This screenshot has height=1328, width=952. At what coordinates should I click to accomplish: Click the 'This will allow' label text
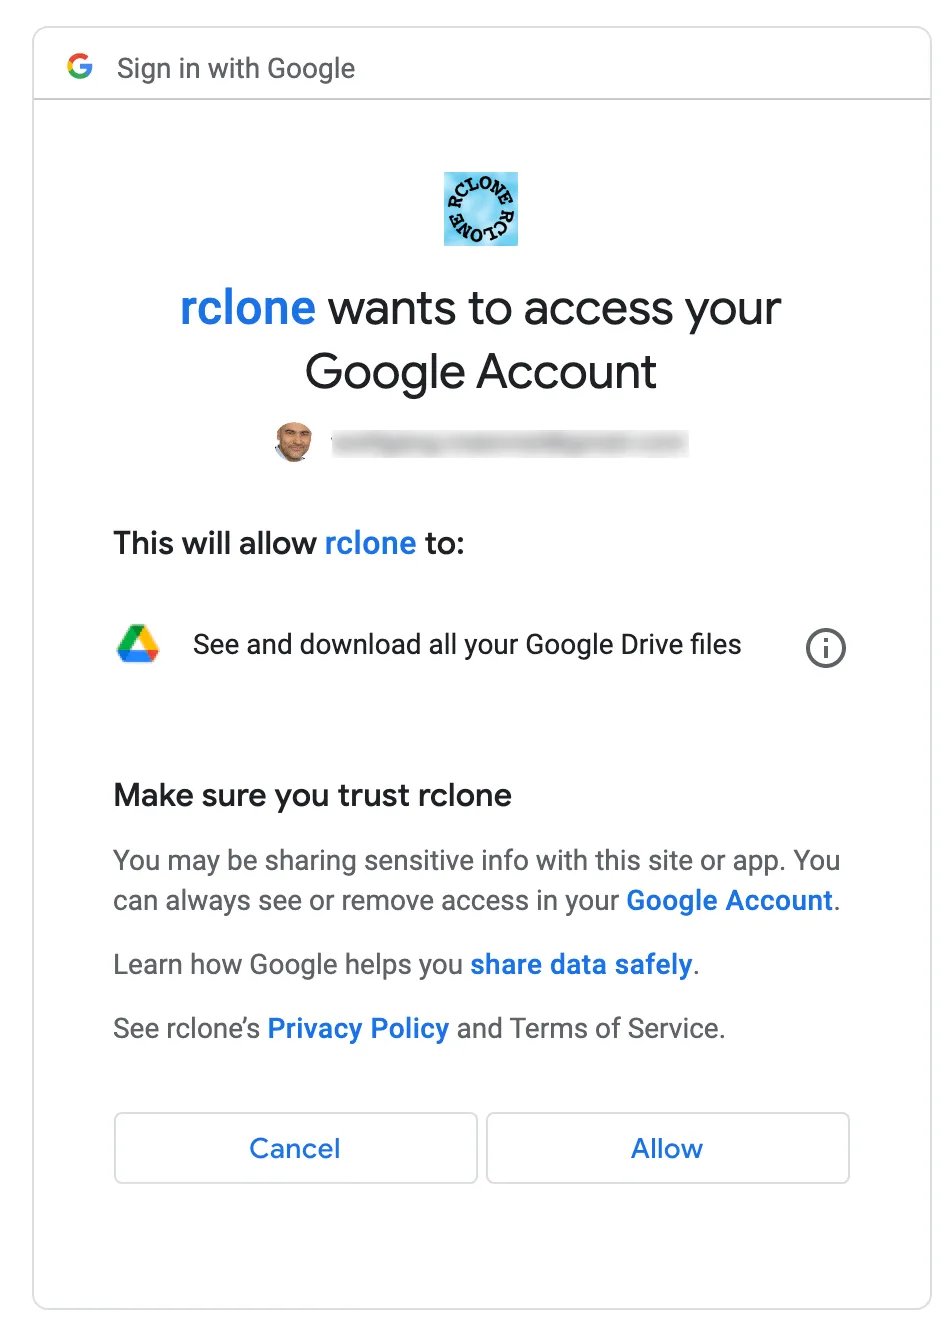pos(215,543)
